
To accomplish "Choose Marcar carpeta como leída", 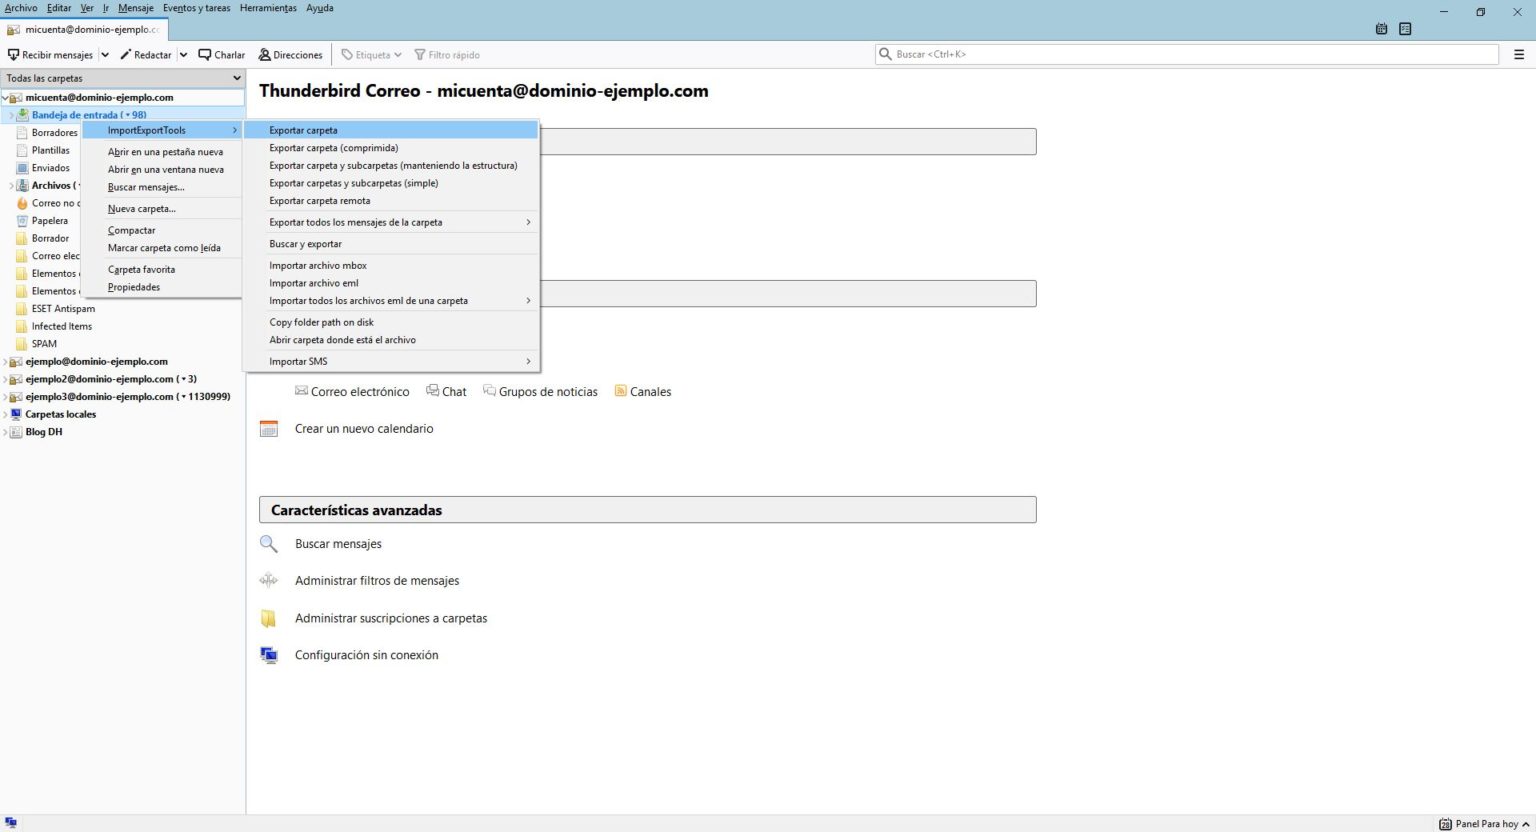I will [x=162, y=248].
